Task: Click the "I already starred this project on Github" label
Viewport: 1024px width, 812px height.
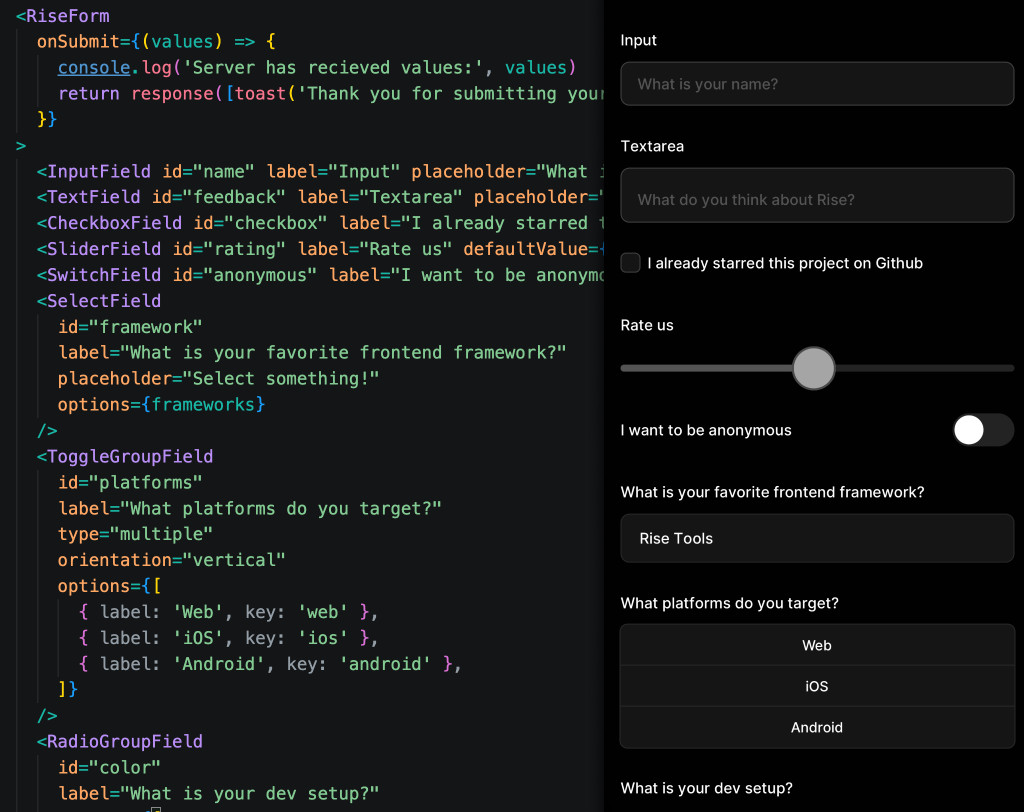Action: pyautogui.click(x=785, y=263)
